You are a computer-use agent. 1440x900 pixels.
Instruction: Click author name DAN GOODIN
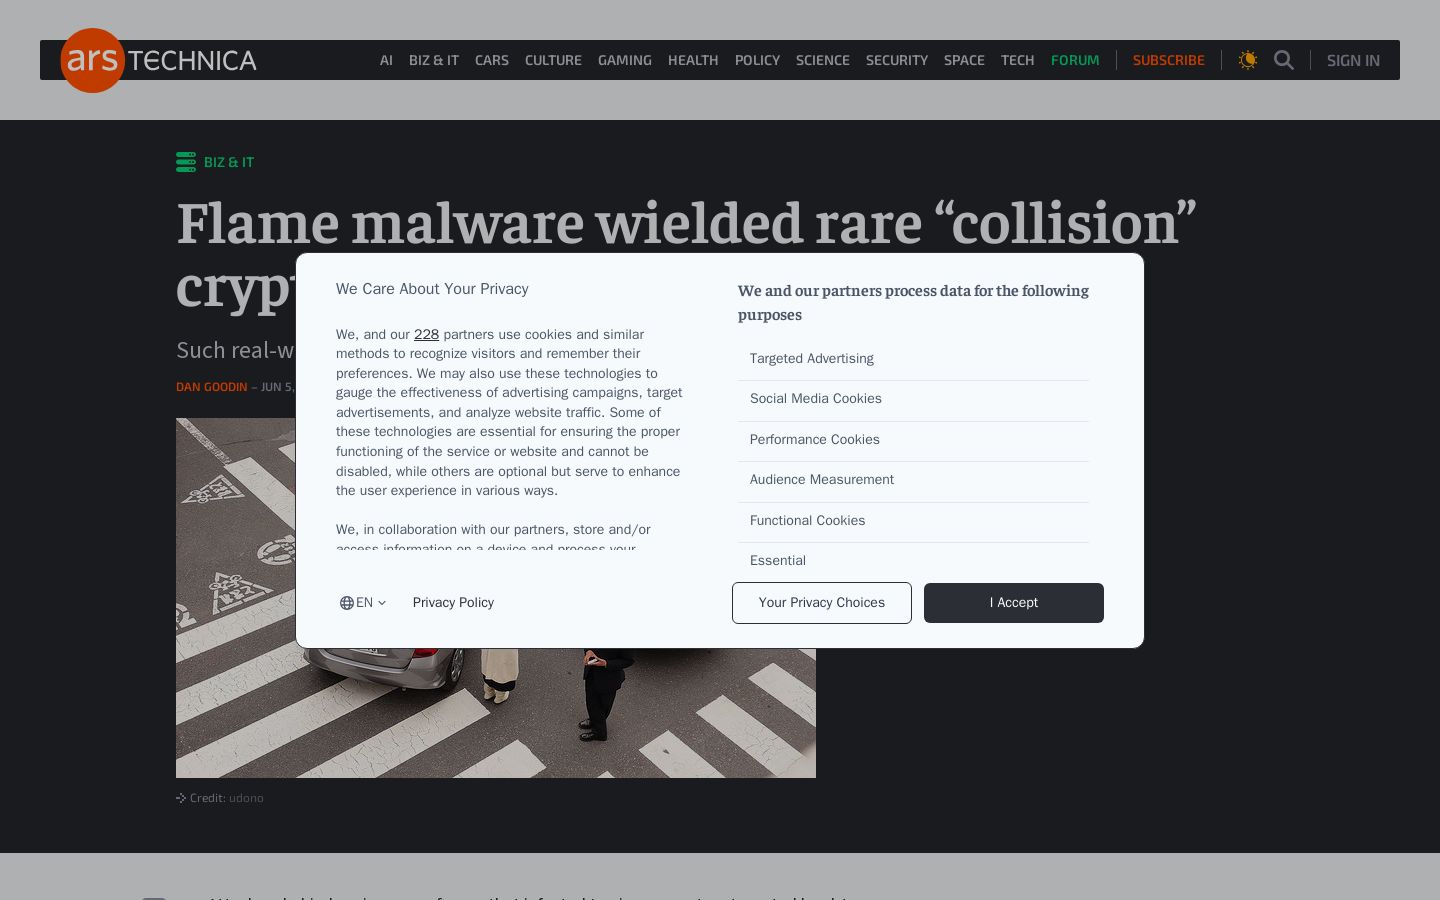coord(212,387)
